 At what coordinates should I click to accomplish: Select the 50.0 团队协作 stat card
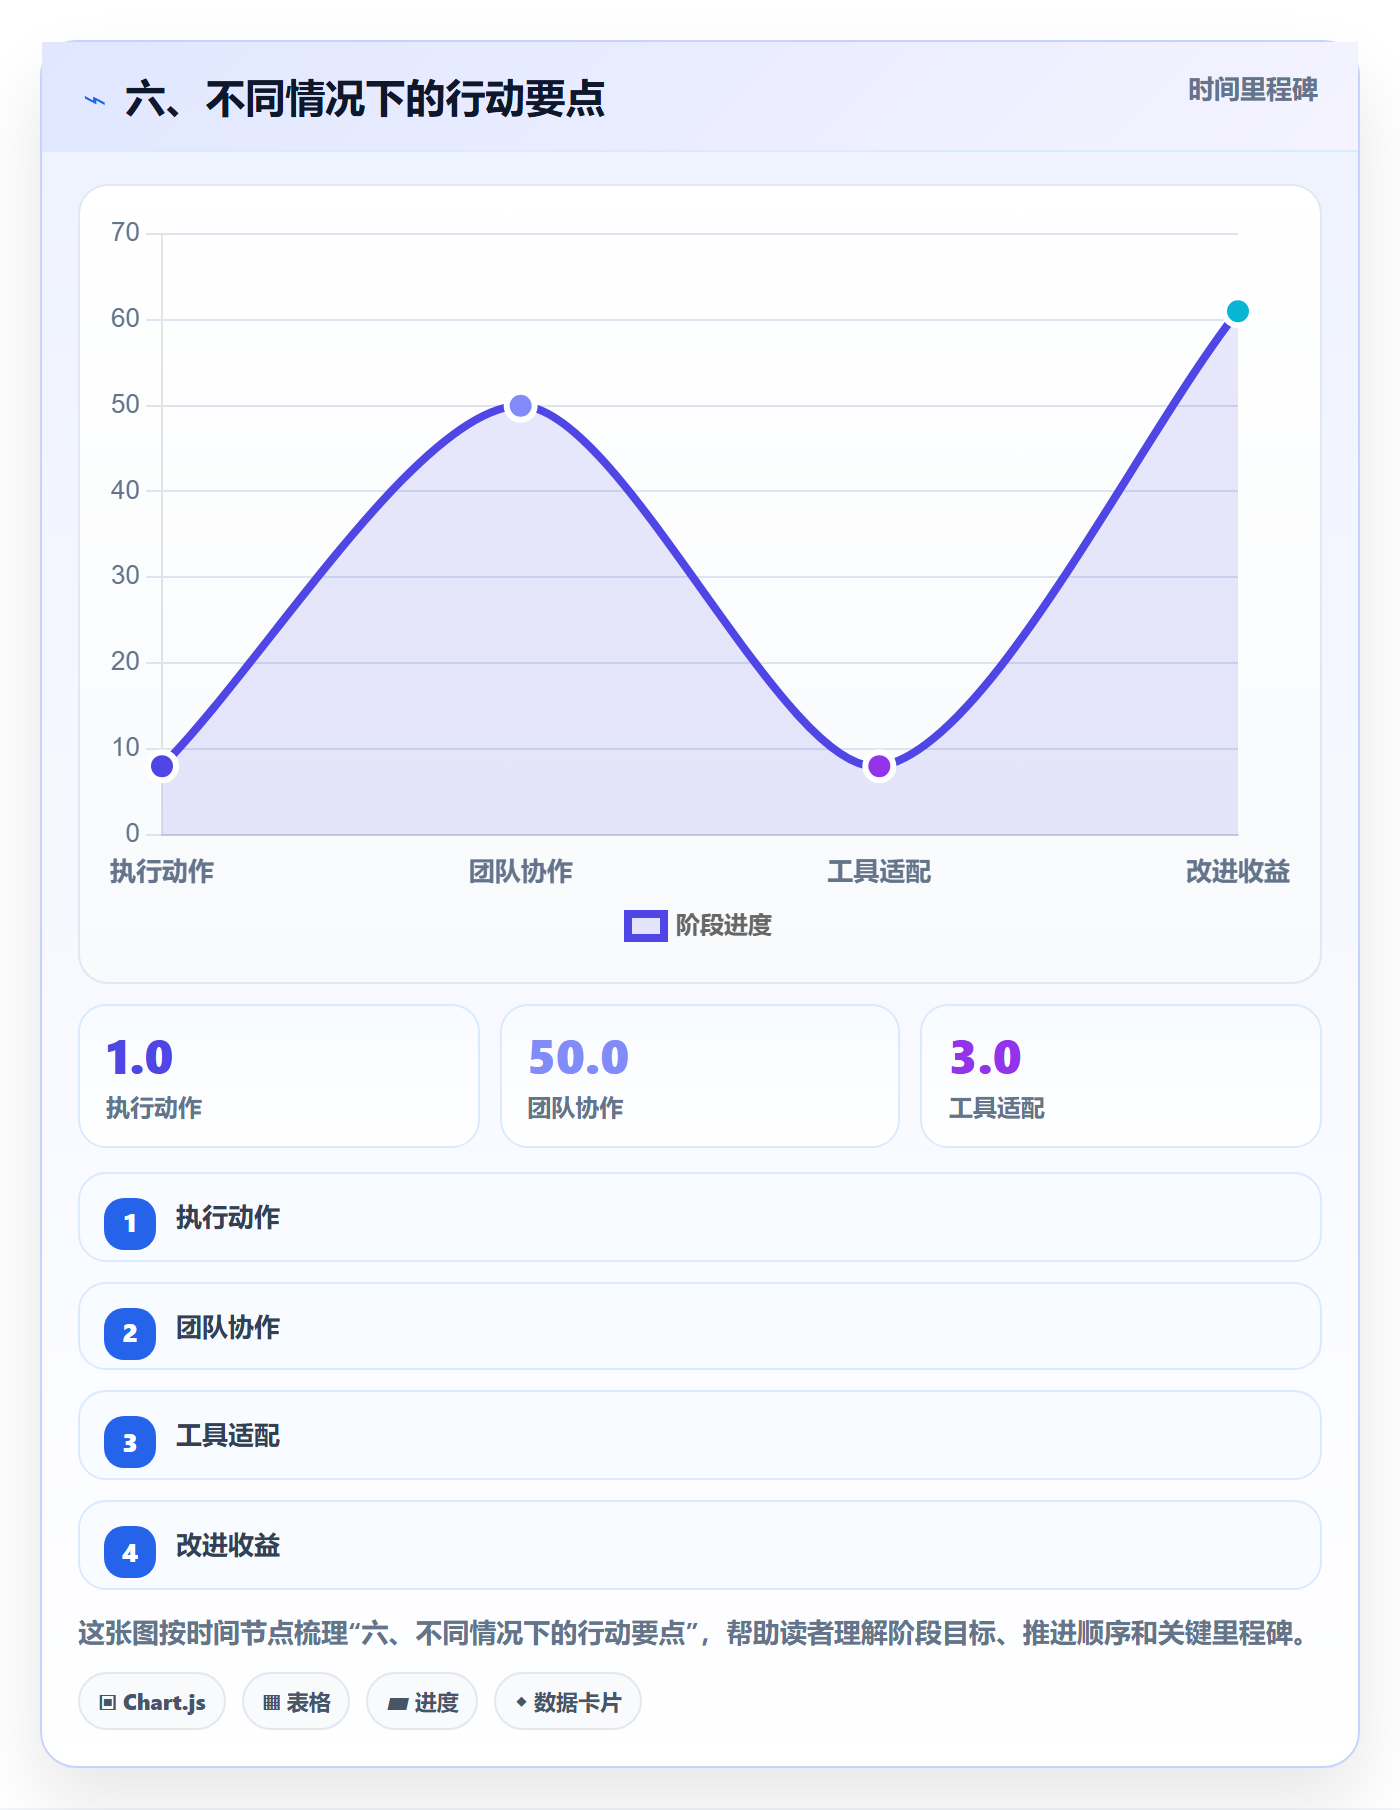(x=700, y=1076)
